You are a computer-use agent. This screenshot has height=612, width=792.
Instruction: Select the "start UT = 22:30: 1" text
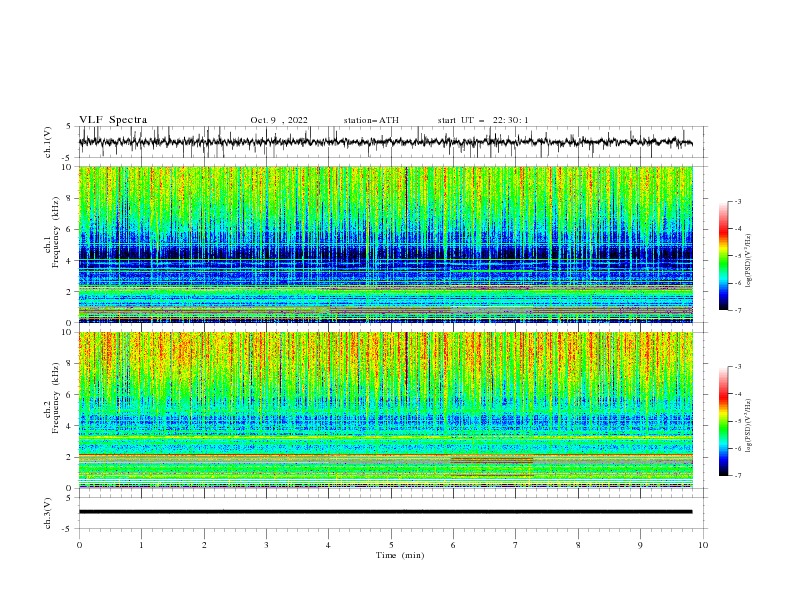click(483, 120)
